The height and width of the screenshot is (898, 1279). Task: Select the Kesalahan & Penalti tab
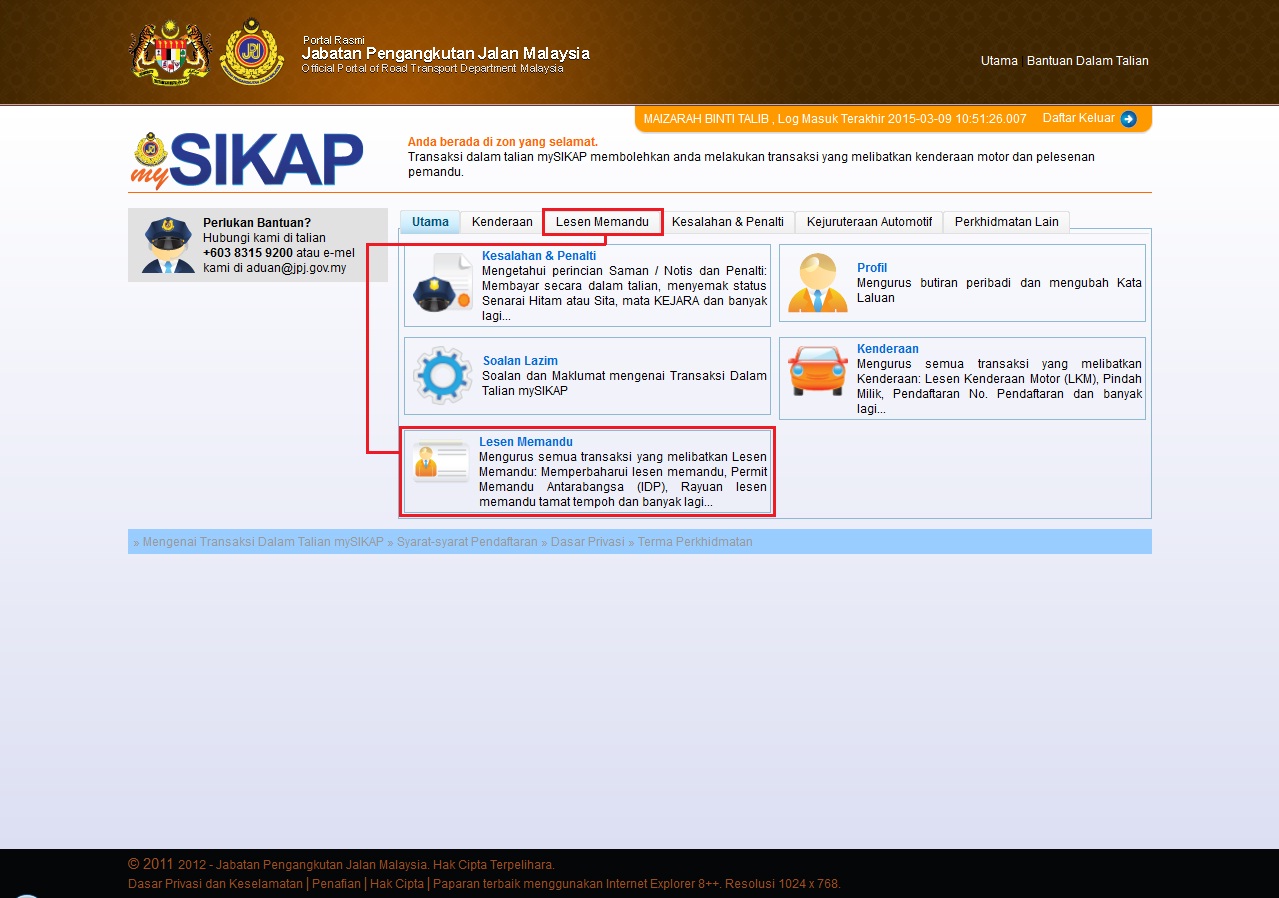pyautogui.click(x=727, y=222)
